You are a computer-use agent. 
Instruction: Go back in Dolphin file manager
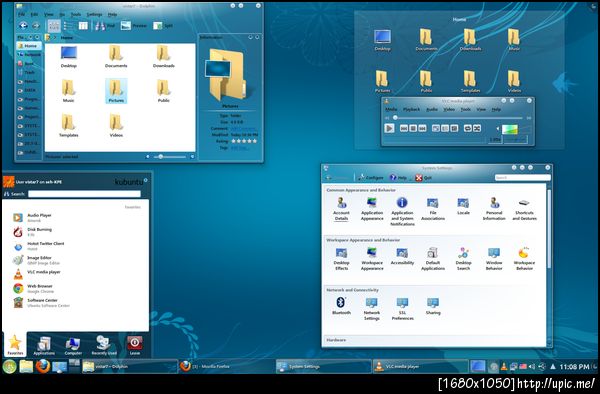click(23, 26)
